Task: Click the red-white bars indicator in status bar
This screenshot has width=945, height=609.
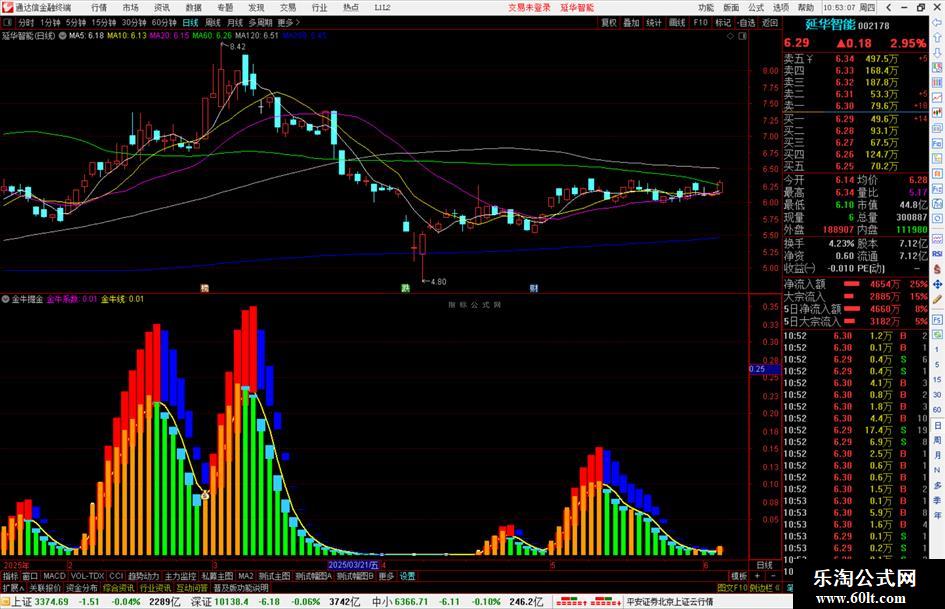Action: coord(588,602)
